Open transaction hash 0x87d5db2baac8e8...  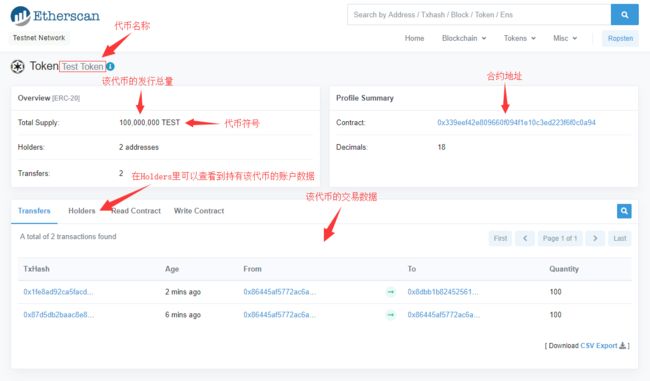click(58, 315)
